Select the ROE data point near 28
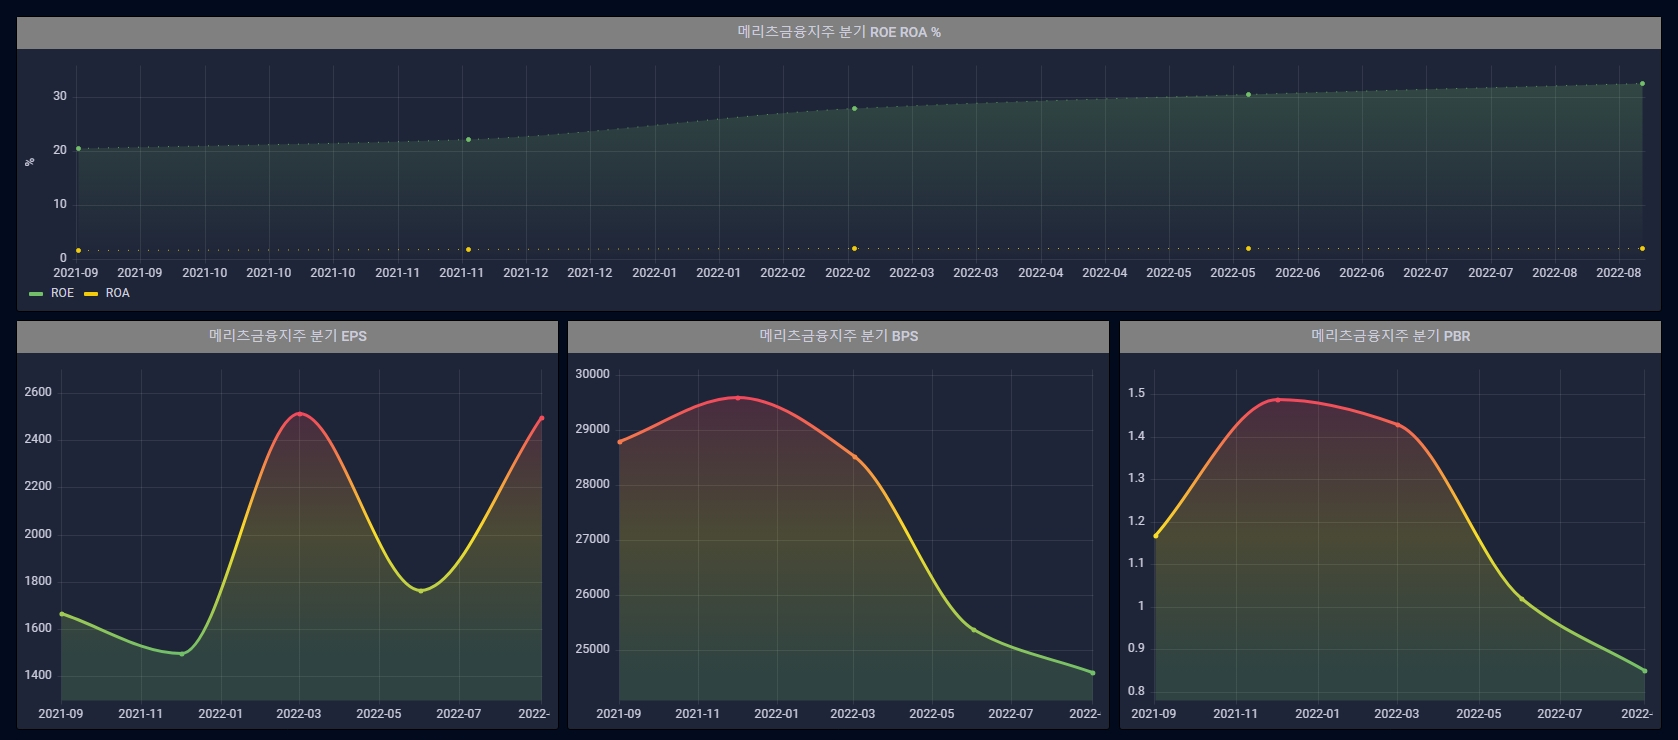This screenshot has height=740, width=1678. pos(854,109)
